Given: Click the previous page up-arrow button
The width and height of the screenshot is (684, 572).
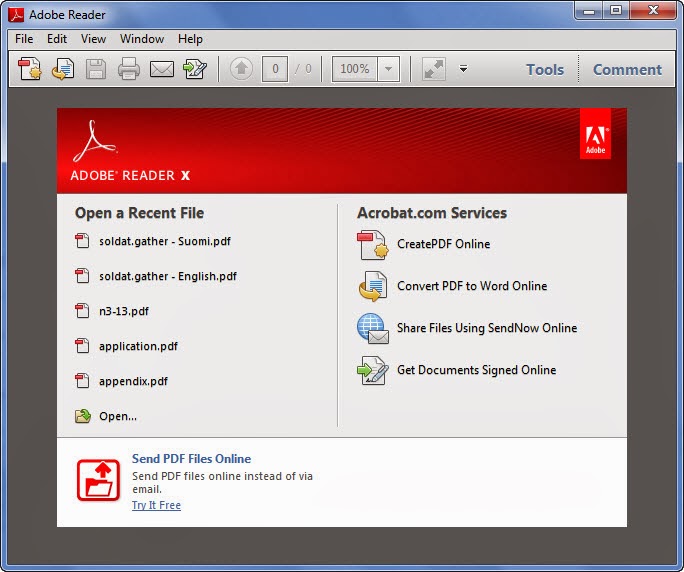Looking at the screenshot, I should click(x=241, y=69).
